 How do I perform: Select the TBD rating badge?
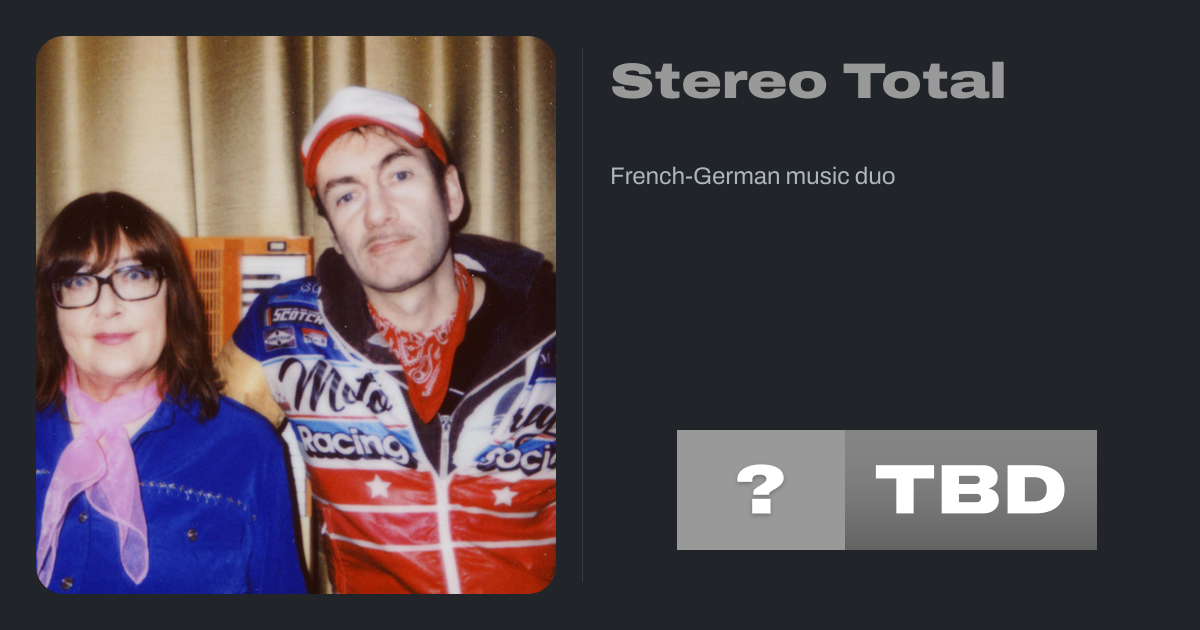coord(971,490)
